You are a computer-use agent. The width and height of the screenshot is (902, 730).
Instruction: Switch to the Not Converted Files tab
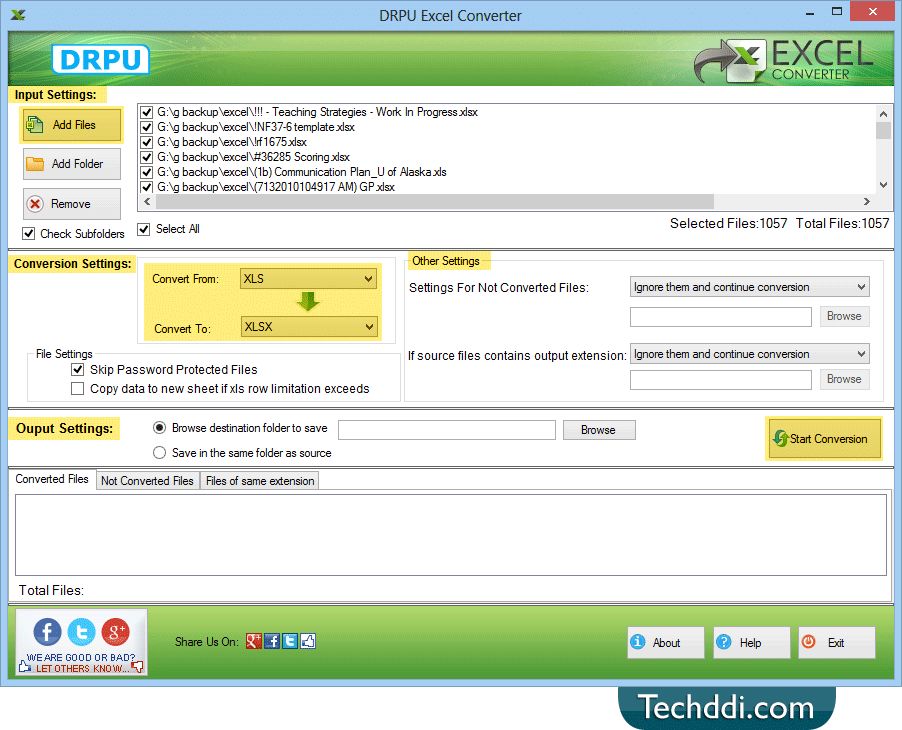[147, 481]
